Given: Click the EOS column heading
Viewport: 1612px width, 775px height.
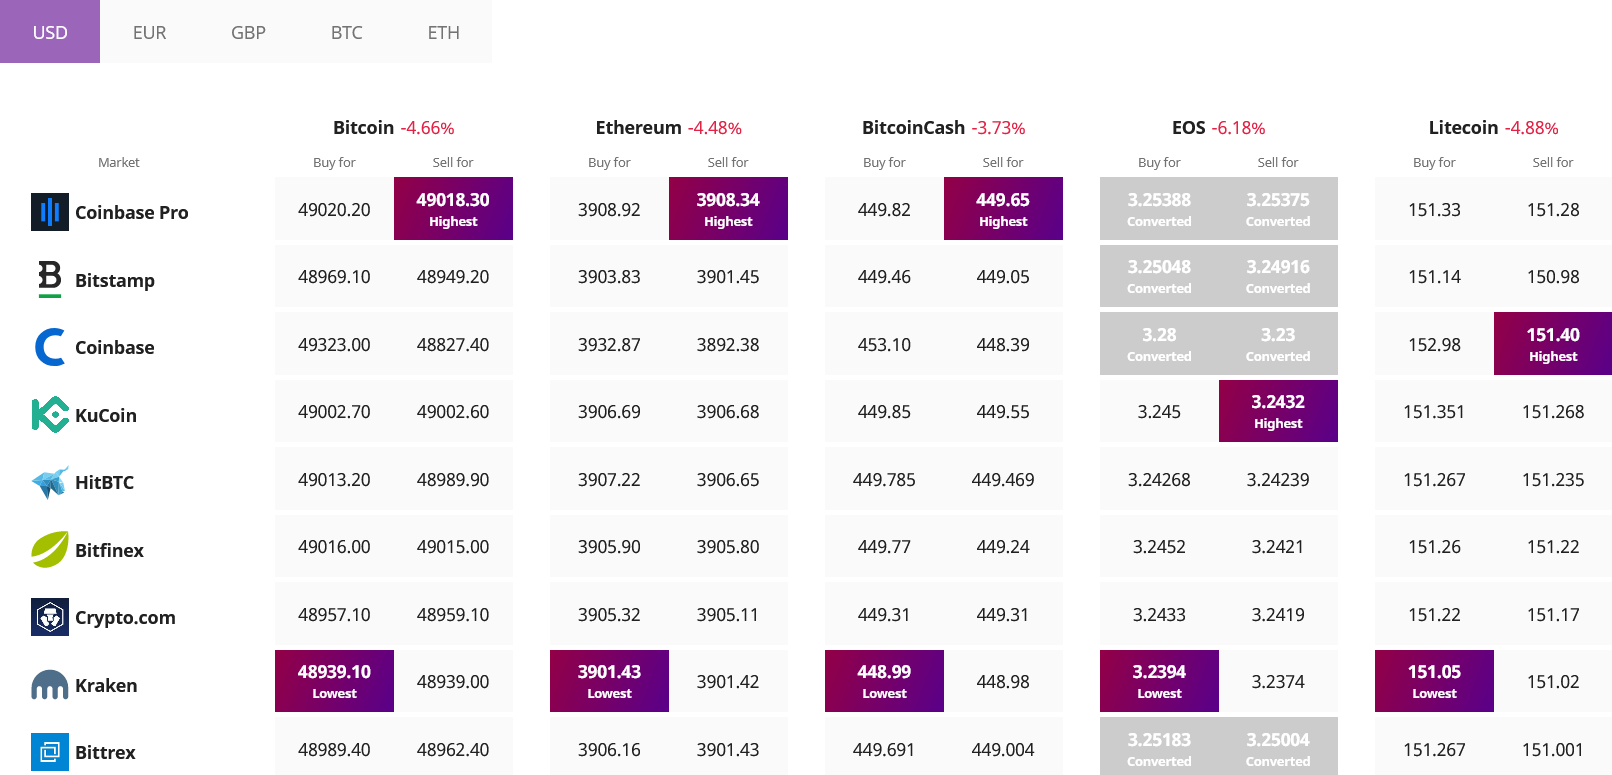Looking at the screenshot, I should point(1188,127).
